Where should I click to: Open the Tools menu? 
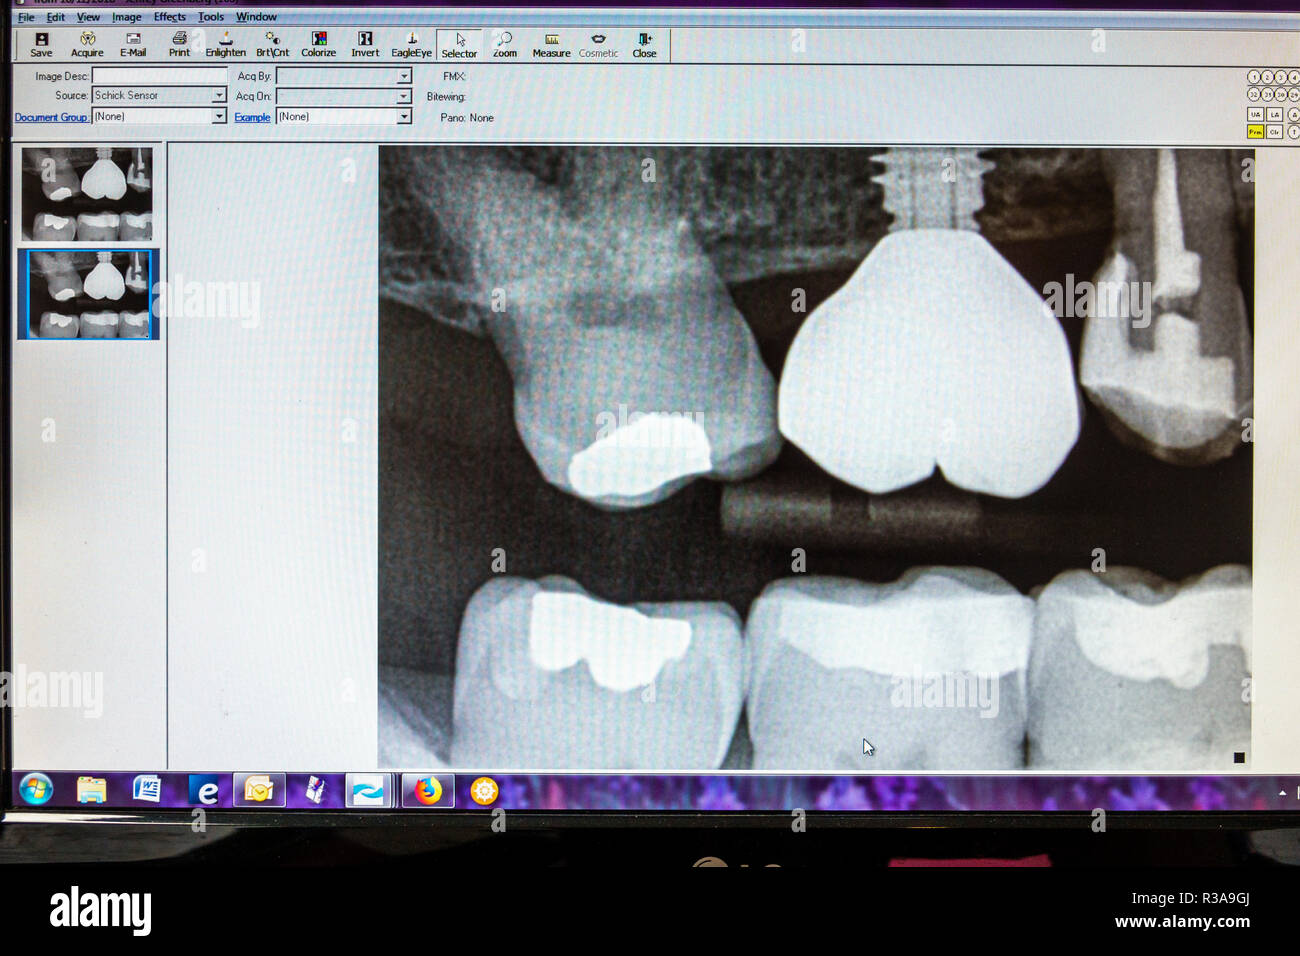[x=211, y=17]
